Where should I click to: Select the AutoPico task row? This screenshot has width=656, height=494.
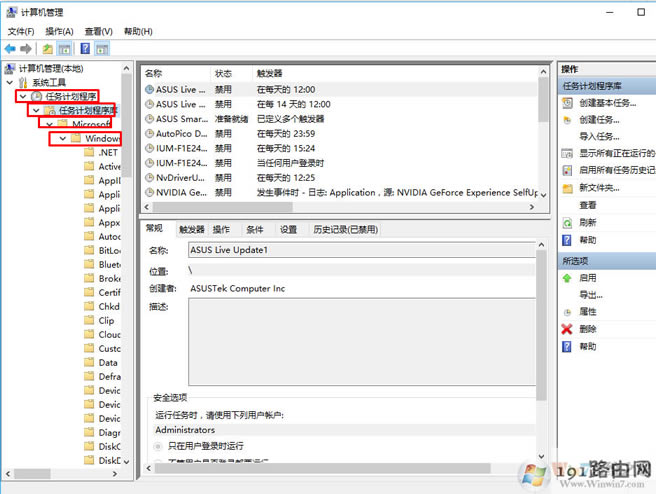[180, 133]
